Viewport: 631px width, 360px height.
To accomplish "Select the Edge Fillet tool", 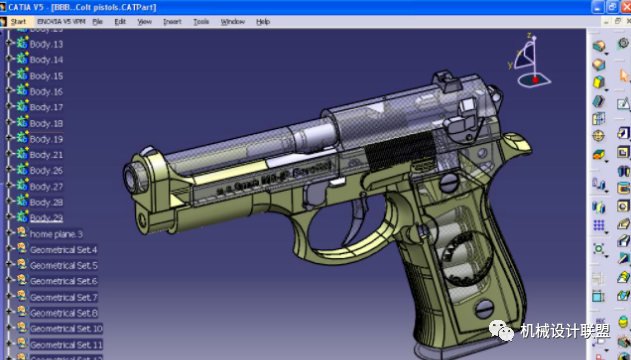I will (x=599, y=46).
